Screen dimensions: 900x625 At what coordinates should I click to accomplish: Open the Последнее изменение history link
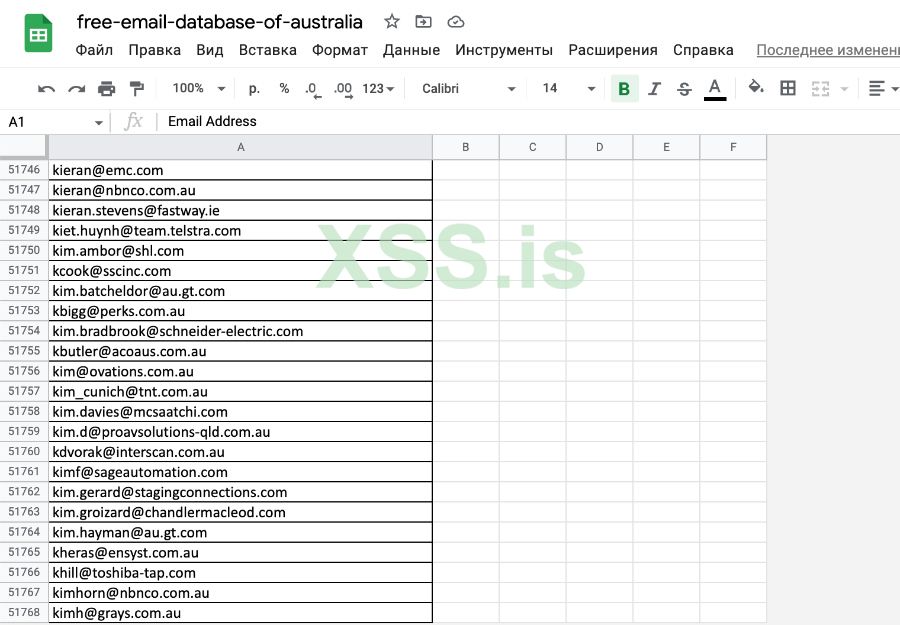pyautogui.click(x=828, y=51)
